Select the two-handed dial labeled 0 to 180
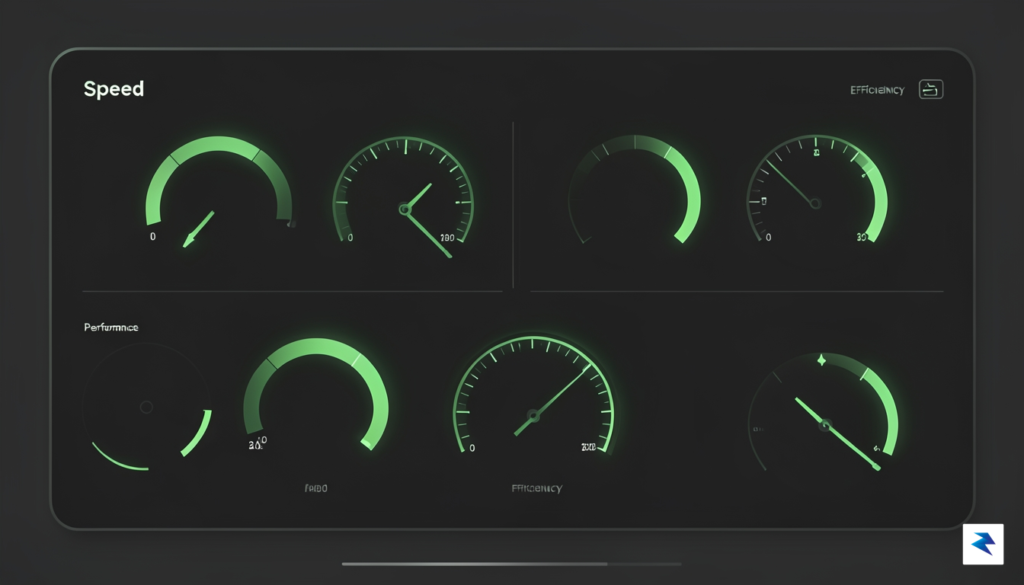 404,196
